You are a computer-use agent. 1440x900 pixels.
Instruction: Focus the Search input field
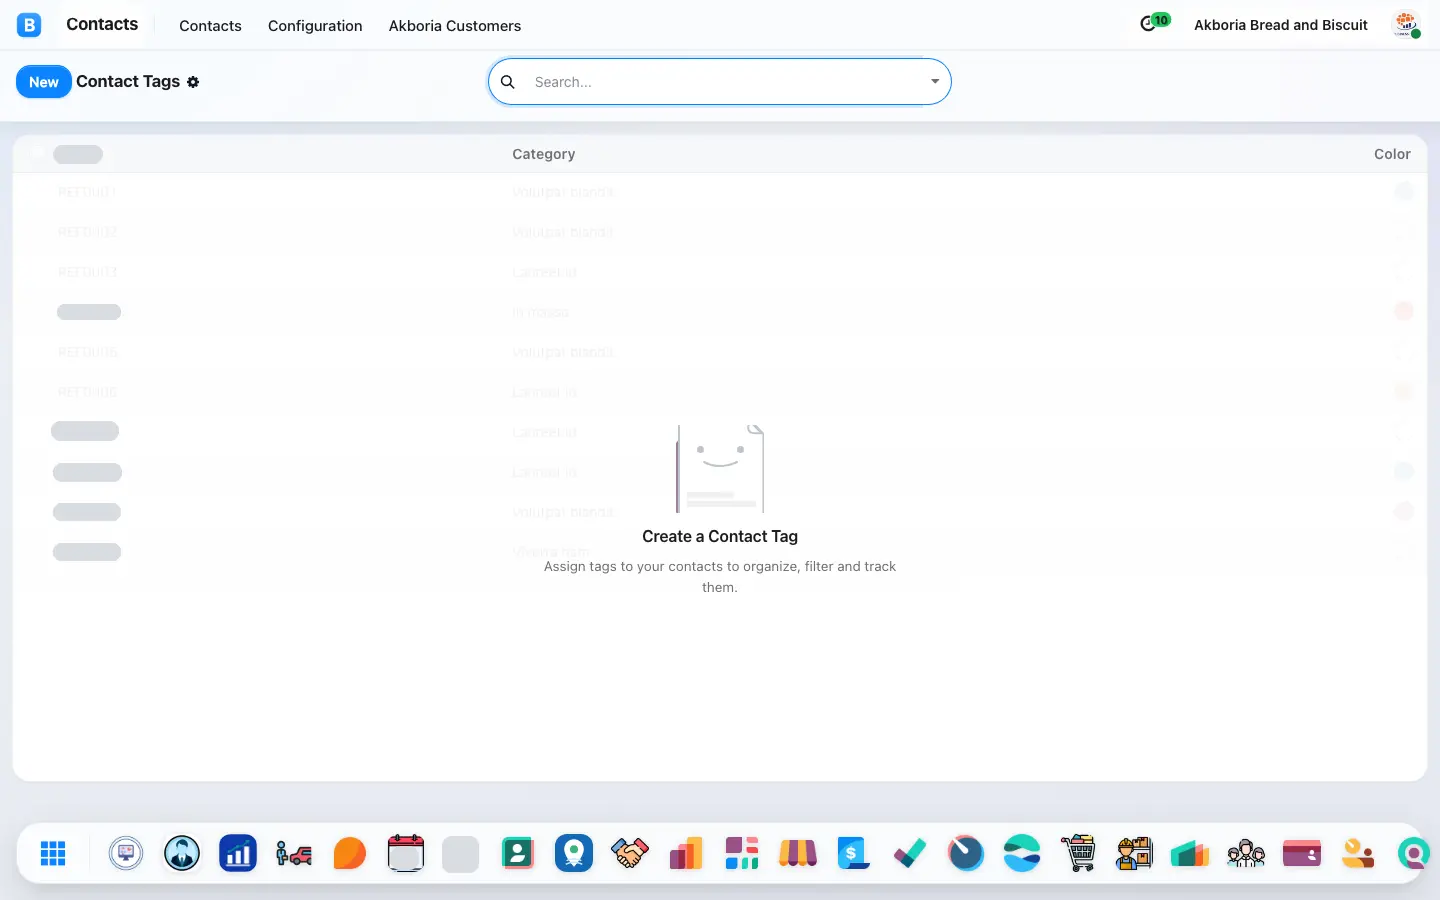725,82
